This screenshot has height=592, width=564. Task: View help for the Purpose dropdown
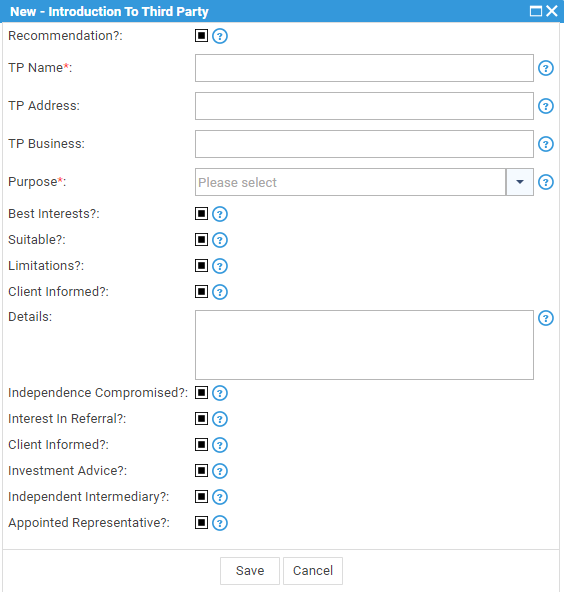pyautogui.click(x=546, y=182)
